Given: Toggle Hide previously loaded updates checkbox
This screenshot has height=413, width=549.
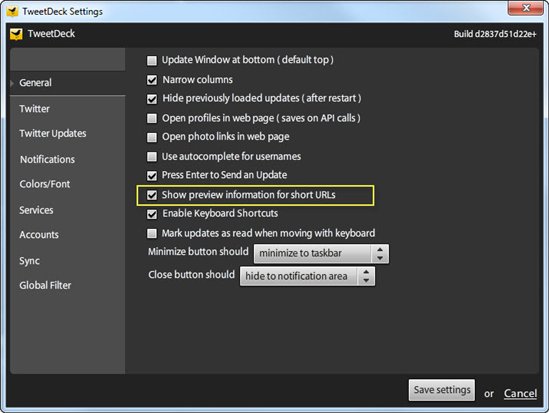Looking at the screenshot, I should (152, 99).
